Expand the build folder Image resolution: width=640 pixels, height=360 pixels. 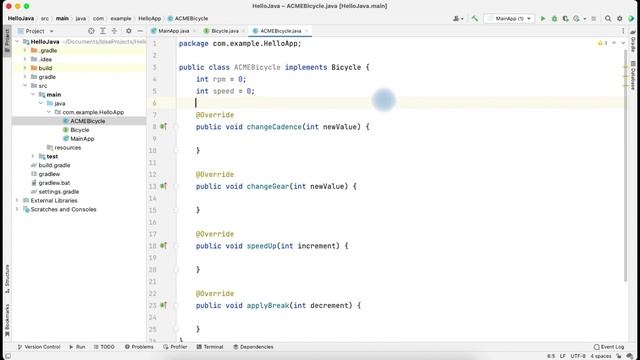25,68
